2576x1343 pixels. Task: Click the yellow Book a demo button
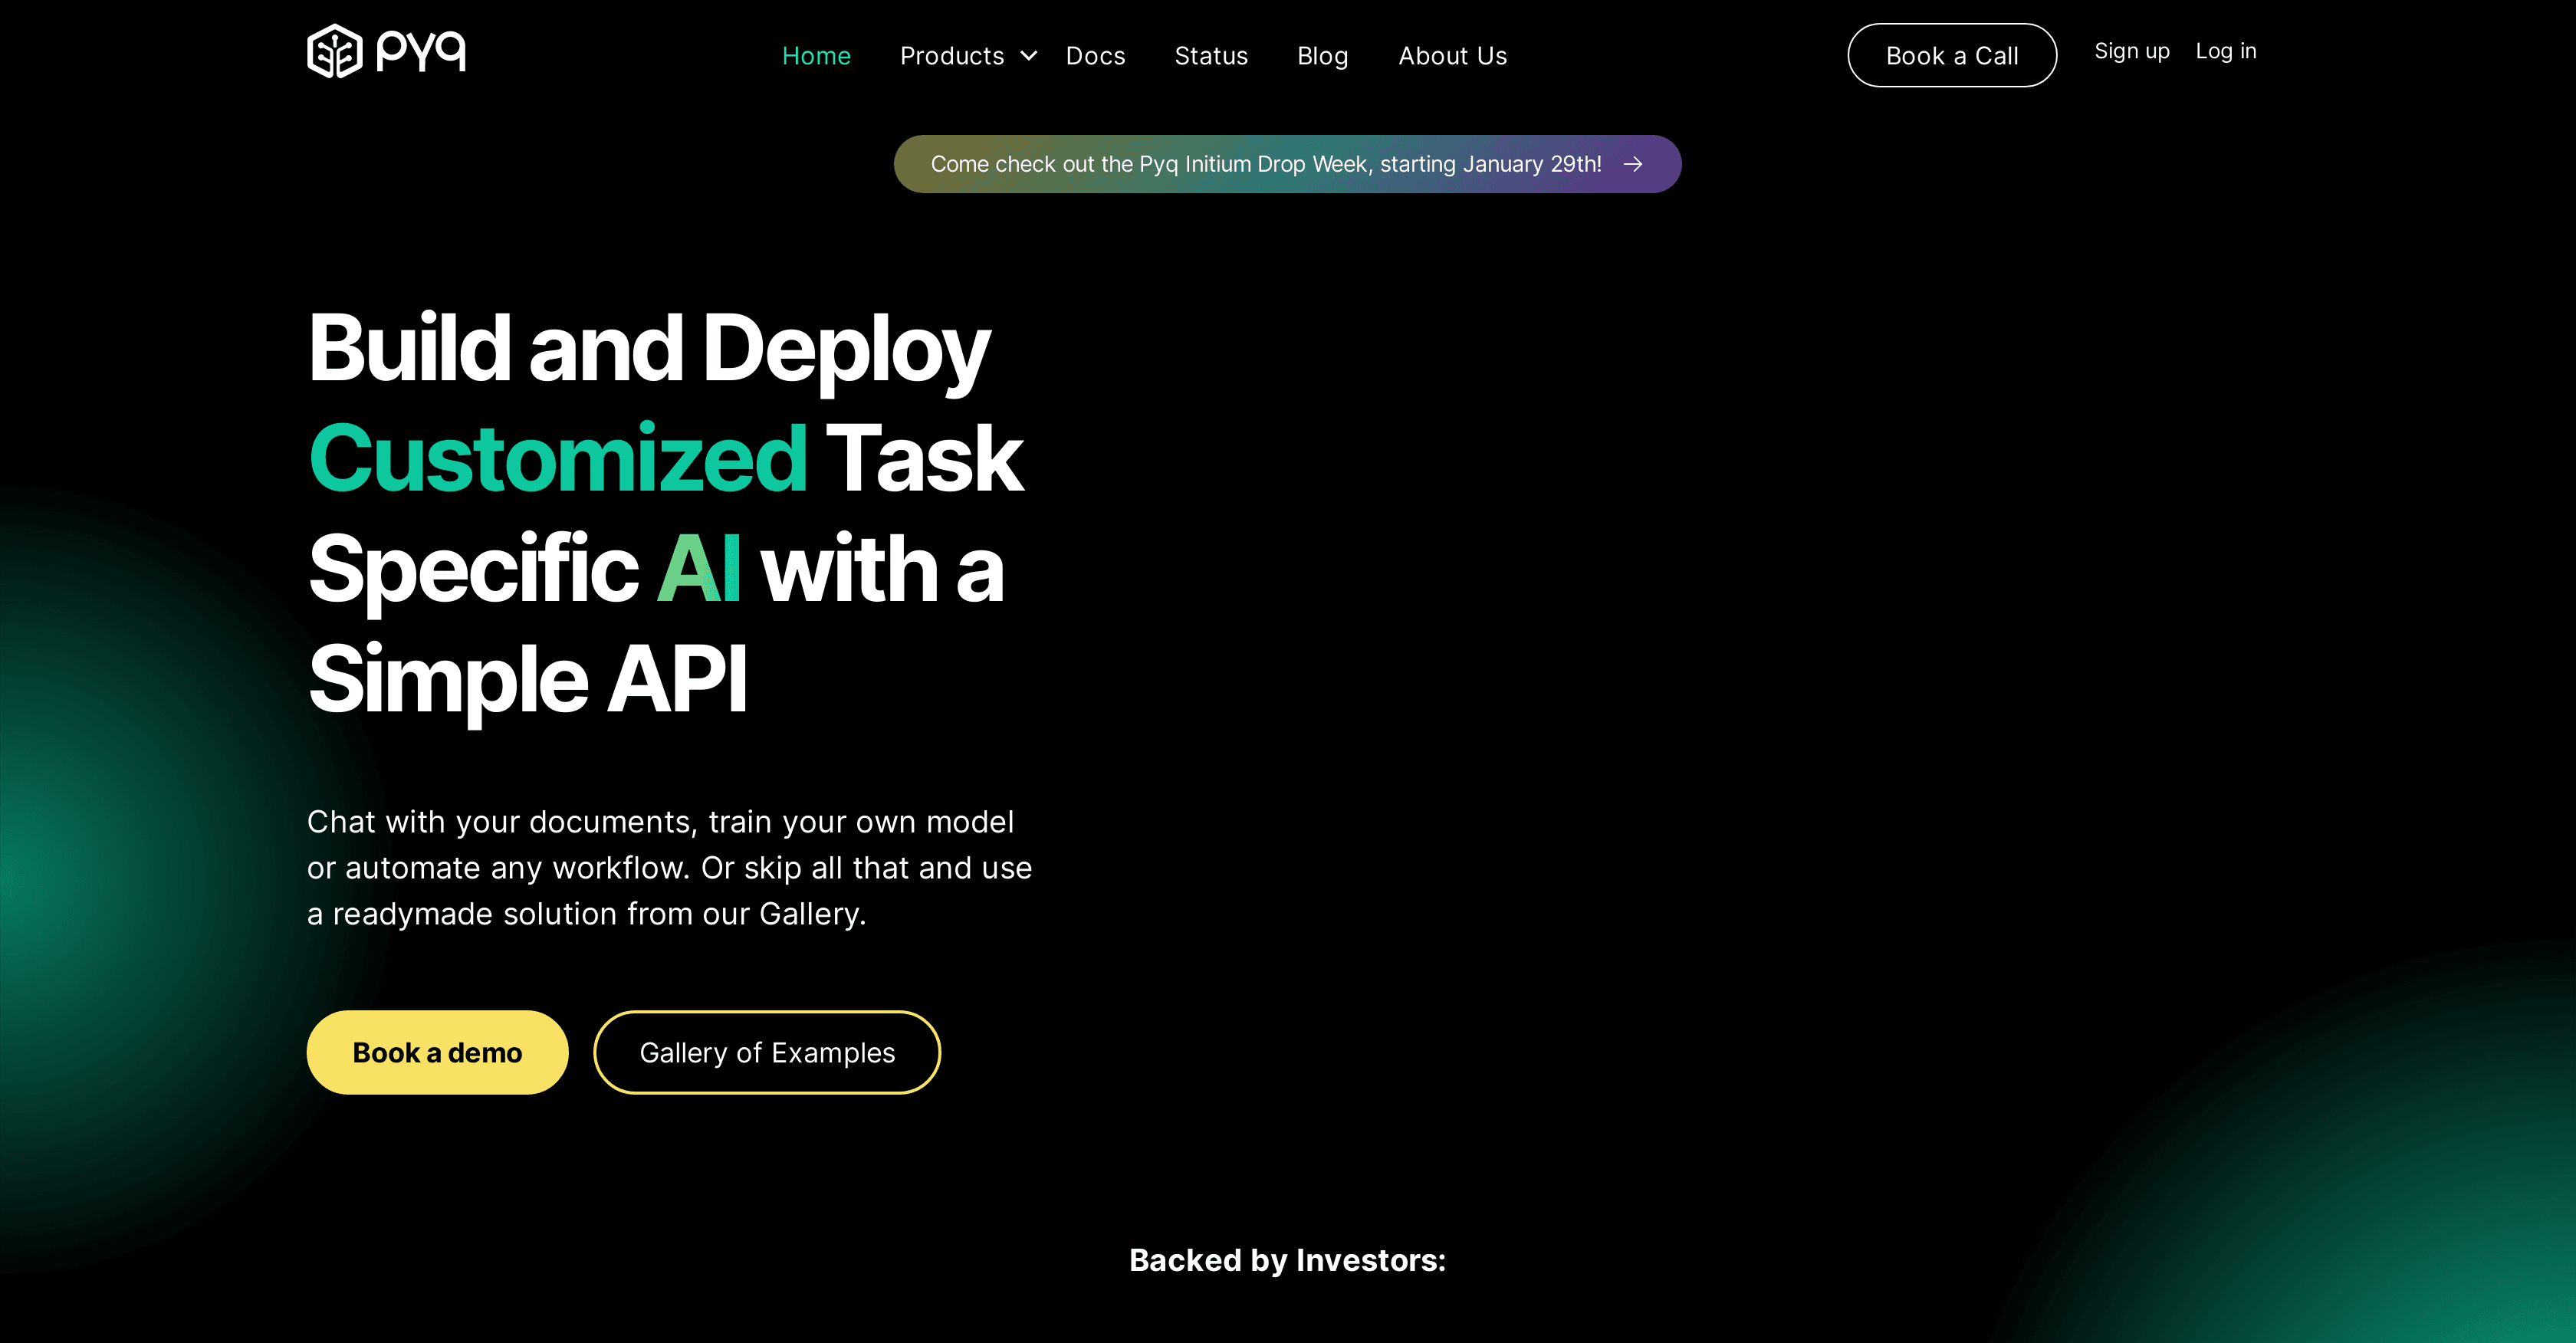click(437, 1052)
